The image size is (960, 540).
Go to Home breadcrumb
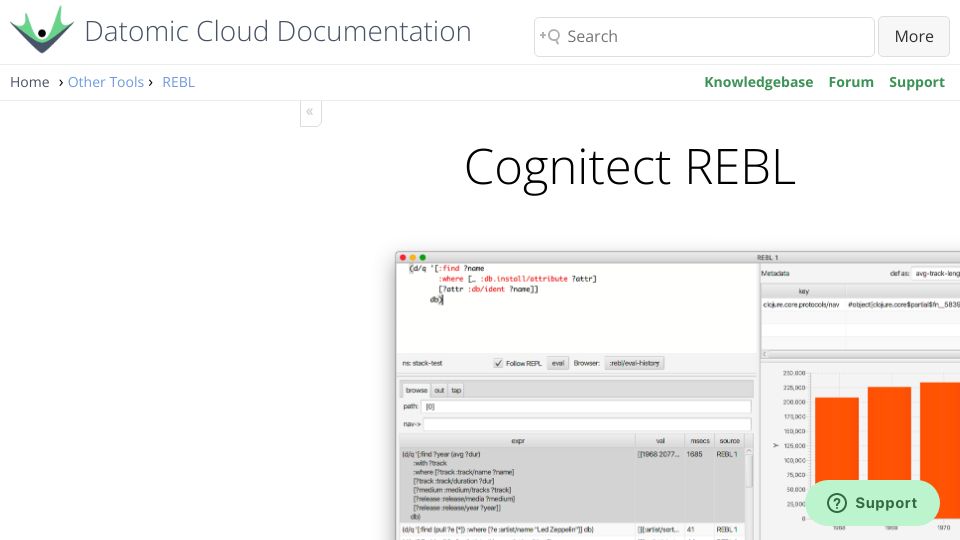click(29, 82)
